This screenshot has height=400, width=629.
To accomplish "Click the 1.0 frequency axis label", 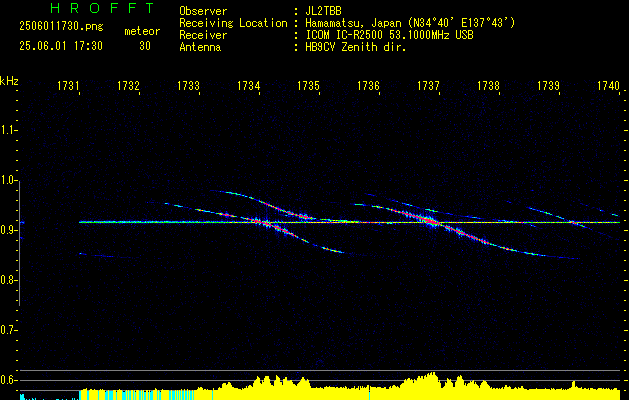I will (x=8, y=181).
